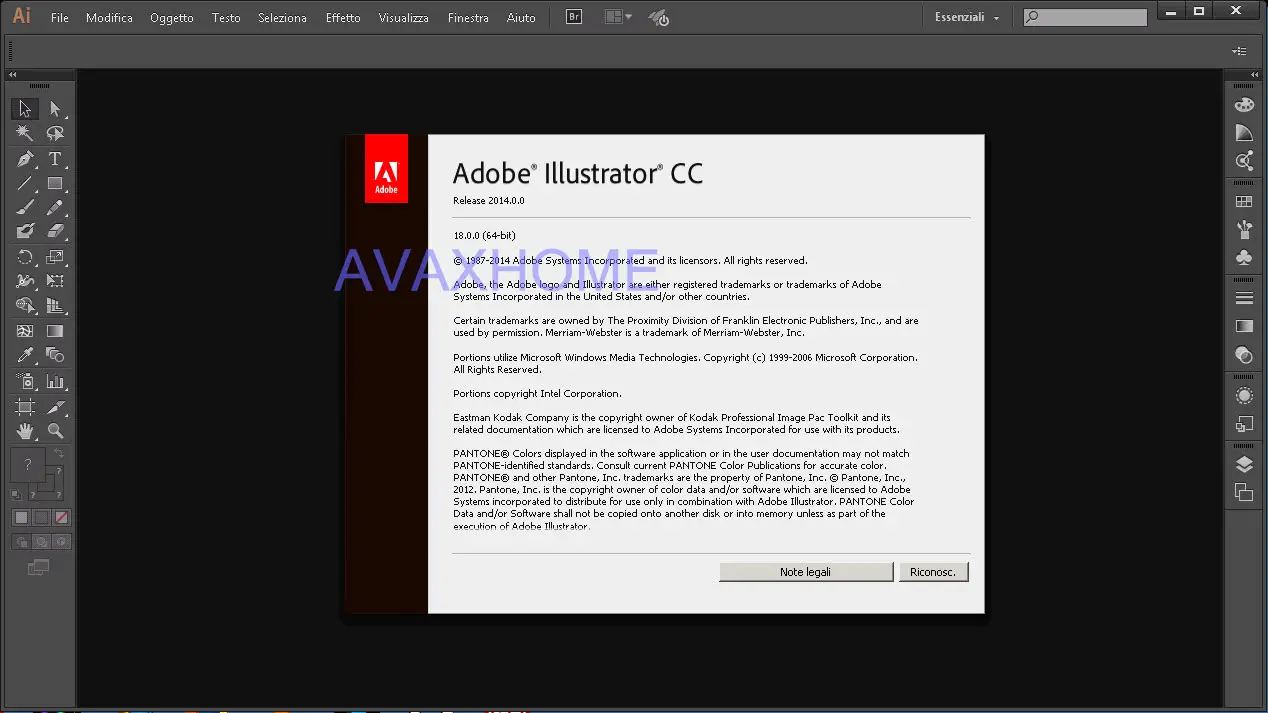Set paint mode to Gradient

click(41, 517)
